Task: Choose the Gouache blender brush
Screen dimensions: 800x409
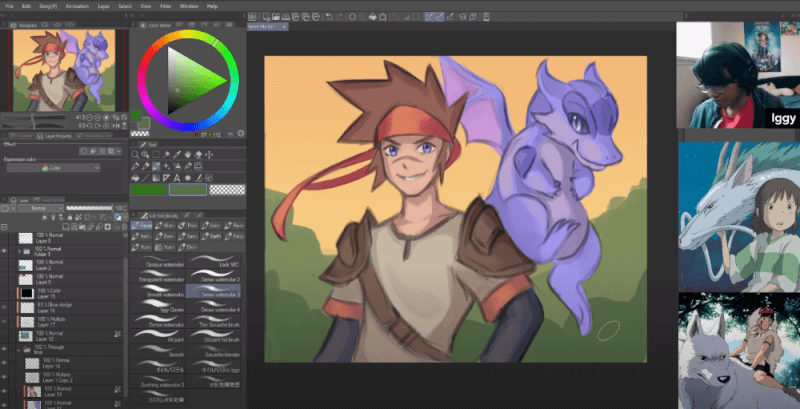Action: click(x=213, y=350)
